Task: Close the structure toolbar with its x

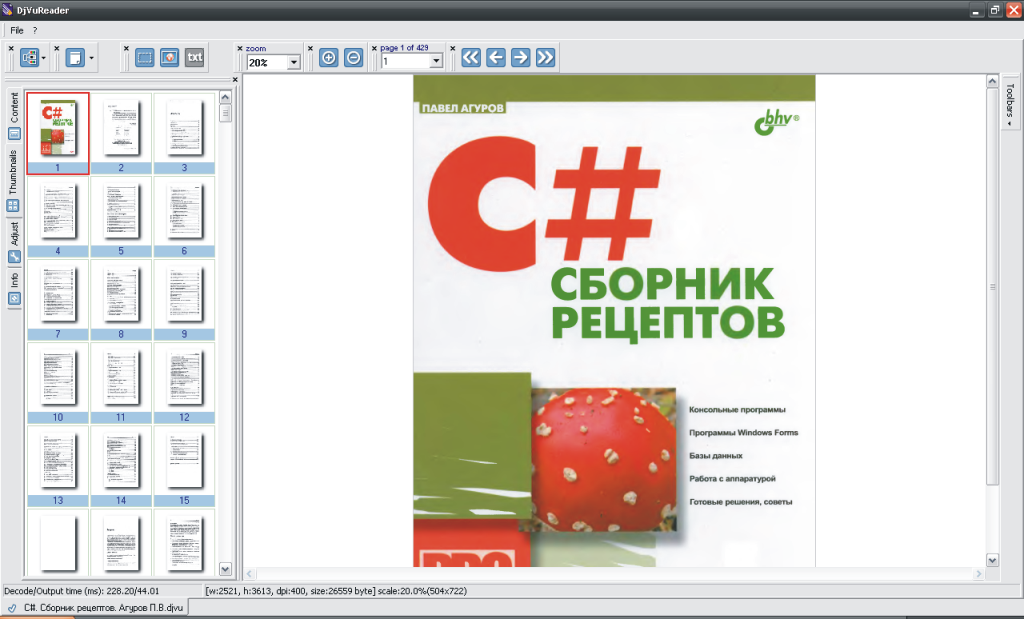Action: coord(11,48)
